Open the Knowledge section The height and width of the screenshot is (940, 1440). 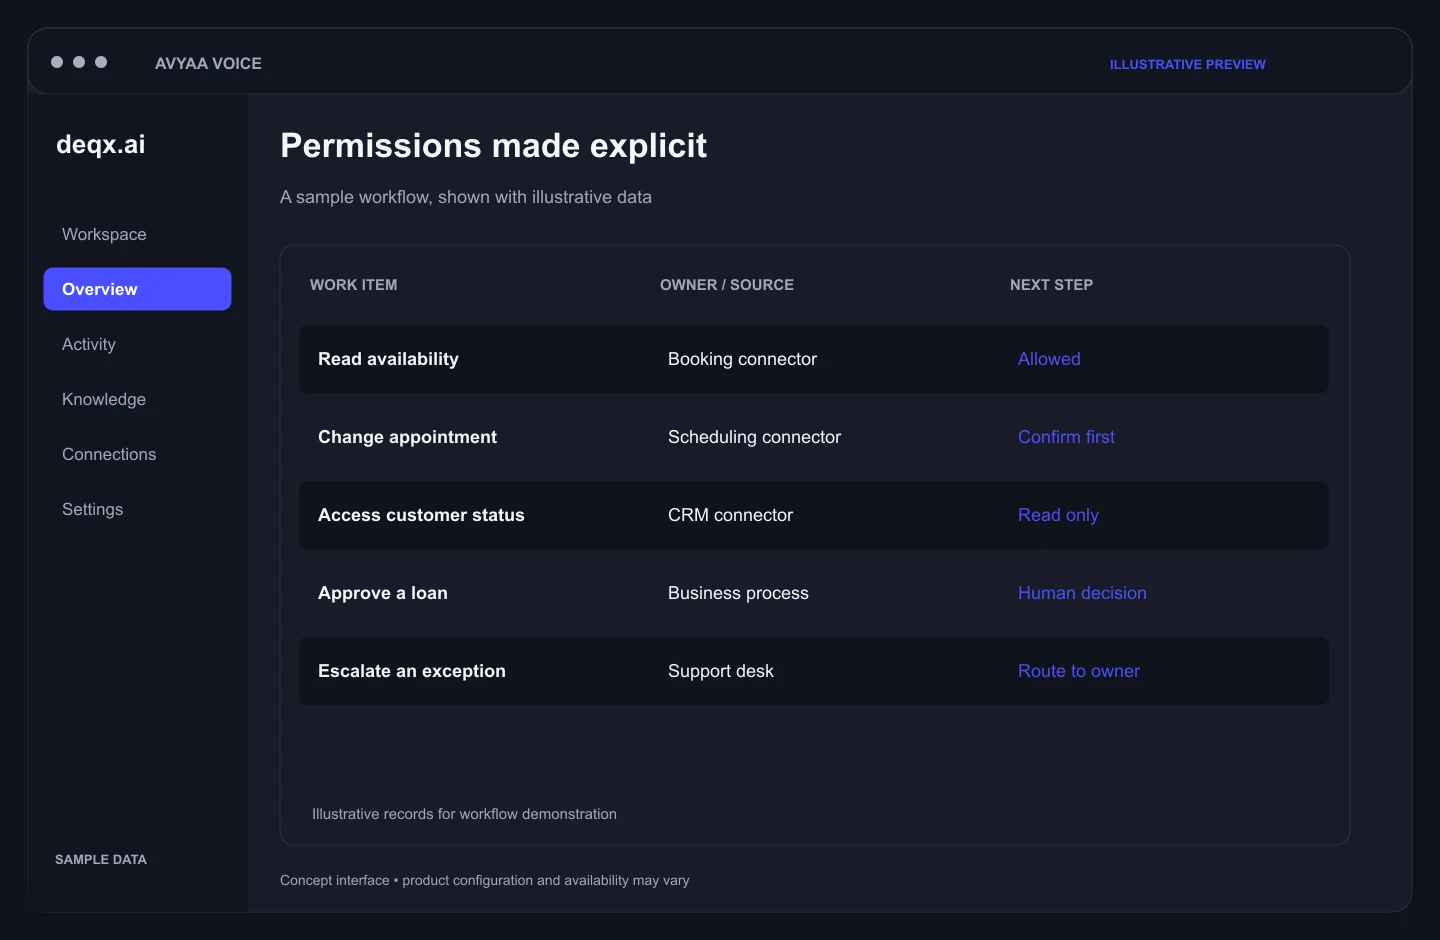pyautogui.click(x=104, y=399)
